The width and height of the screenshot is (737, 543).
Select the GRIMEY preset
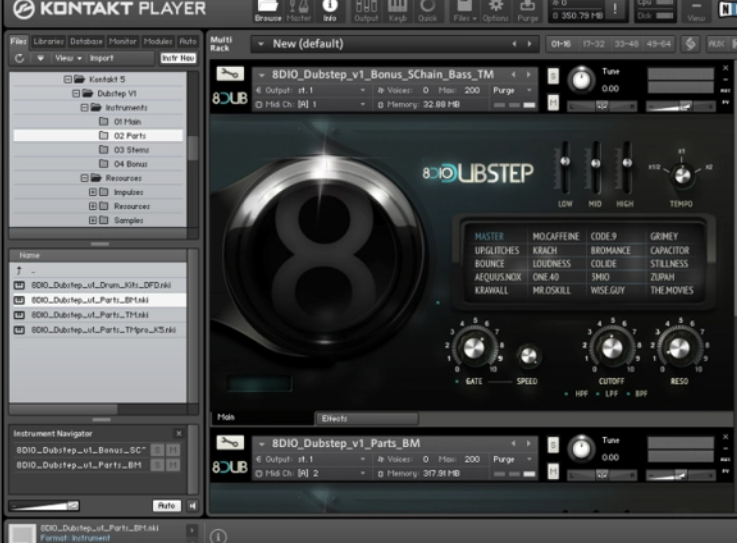[664, 236]
